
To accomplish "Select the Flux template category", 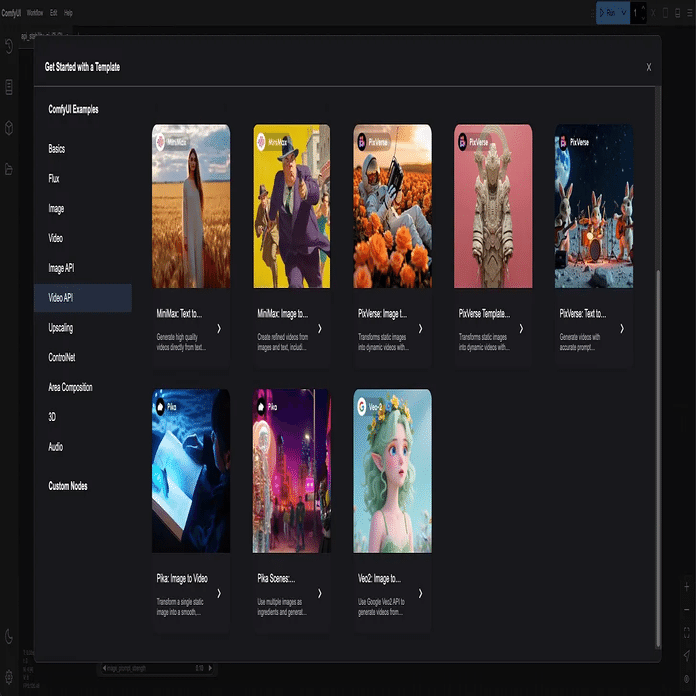I will pos(83,178).
